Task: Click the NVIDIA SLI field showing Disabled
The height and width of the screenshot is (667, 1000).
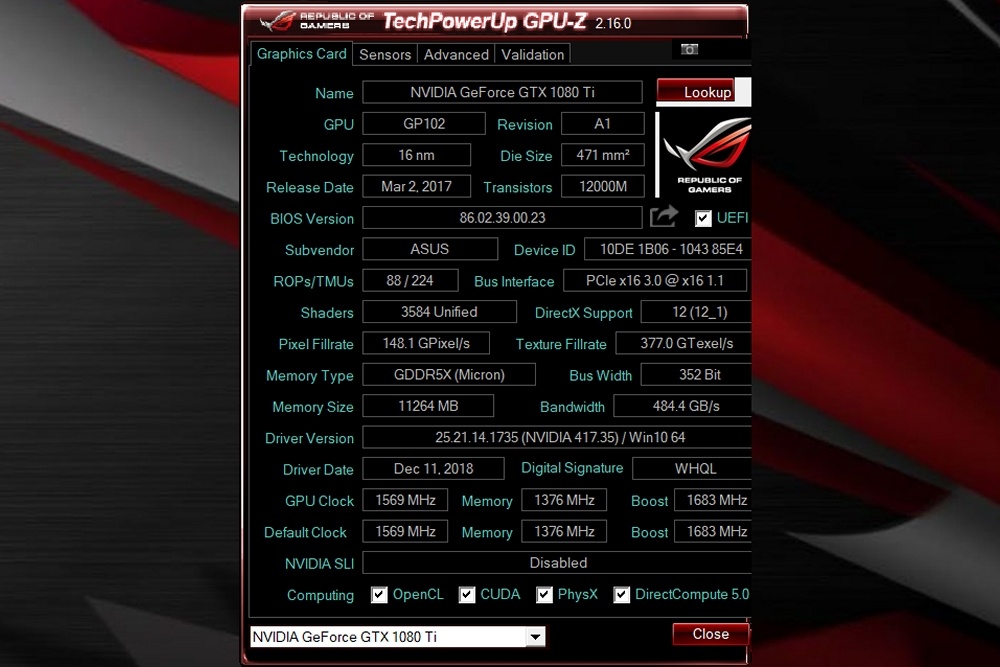Action: click(557, 562)
